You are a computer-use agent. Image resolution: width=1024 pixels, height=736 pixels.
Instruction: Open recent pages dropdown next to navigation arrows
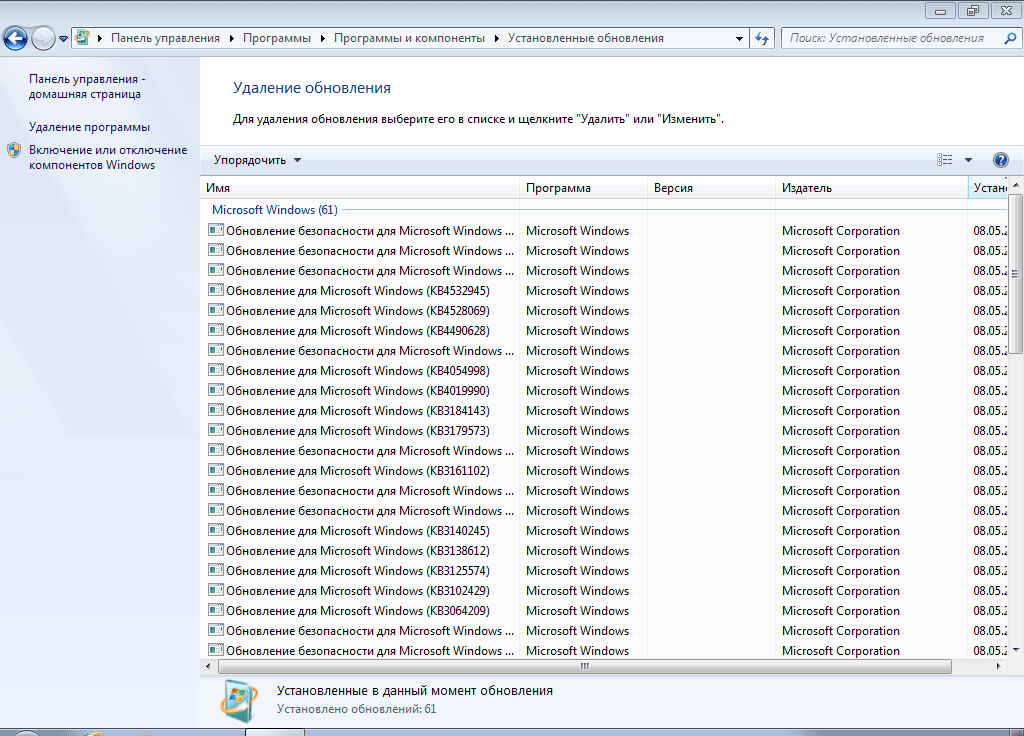(63, 39)
